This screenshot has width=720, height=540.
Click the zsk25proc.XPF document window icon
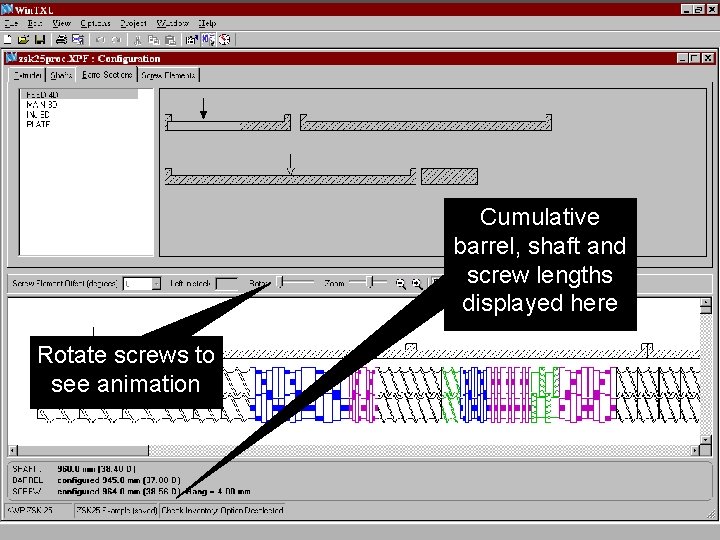pos(11,58)
